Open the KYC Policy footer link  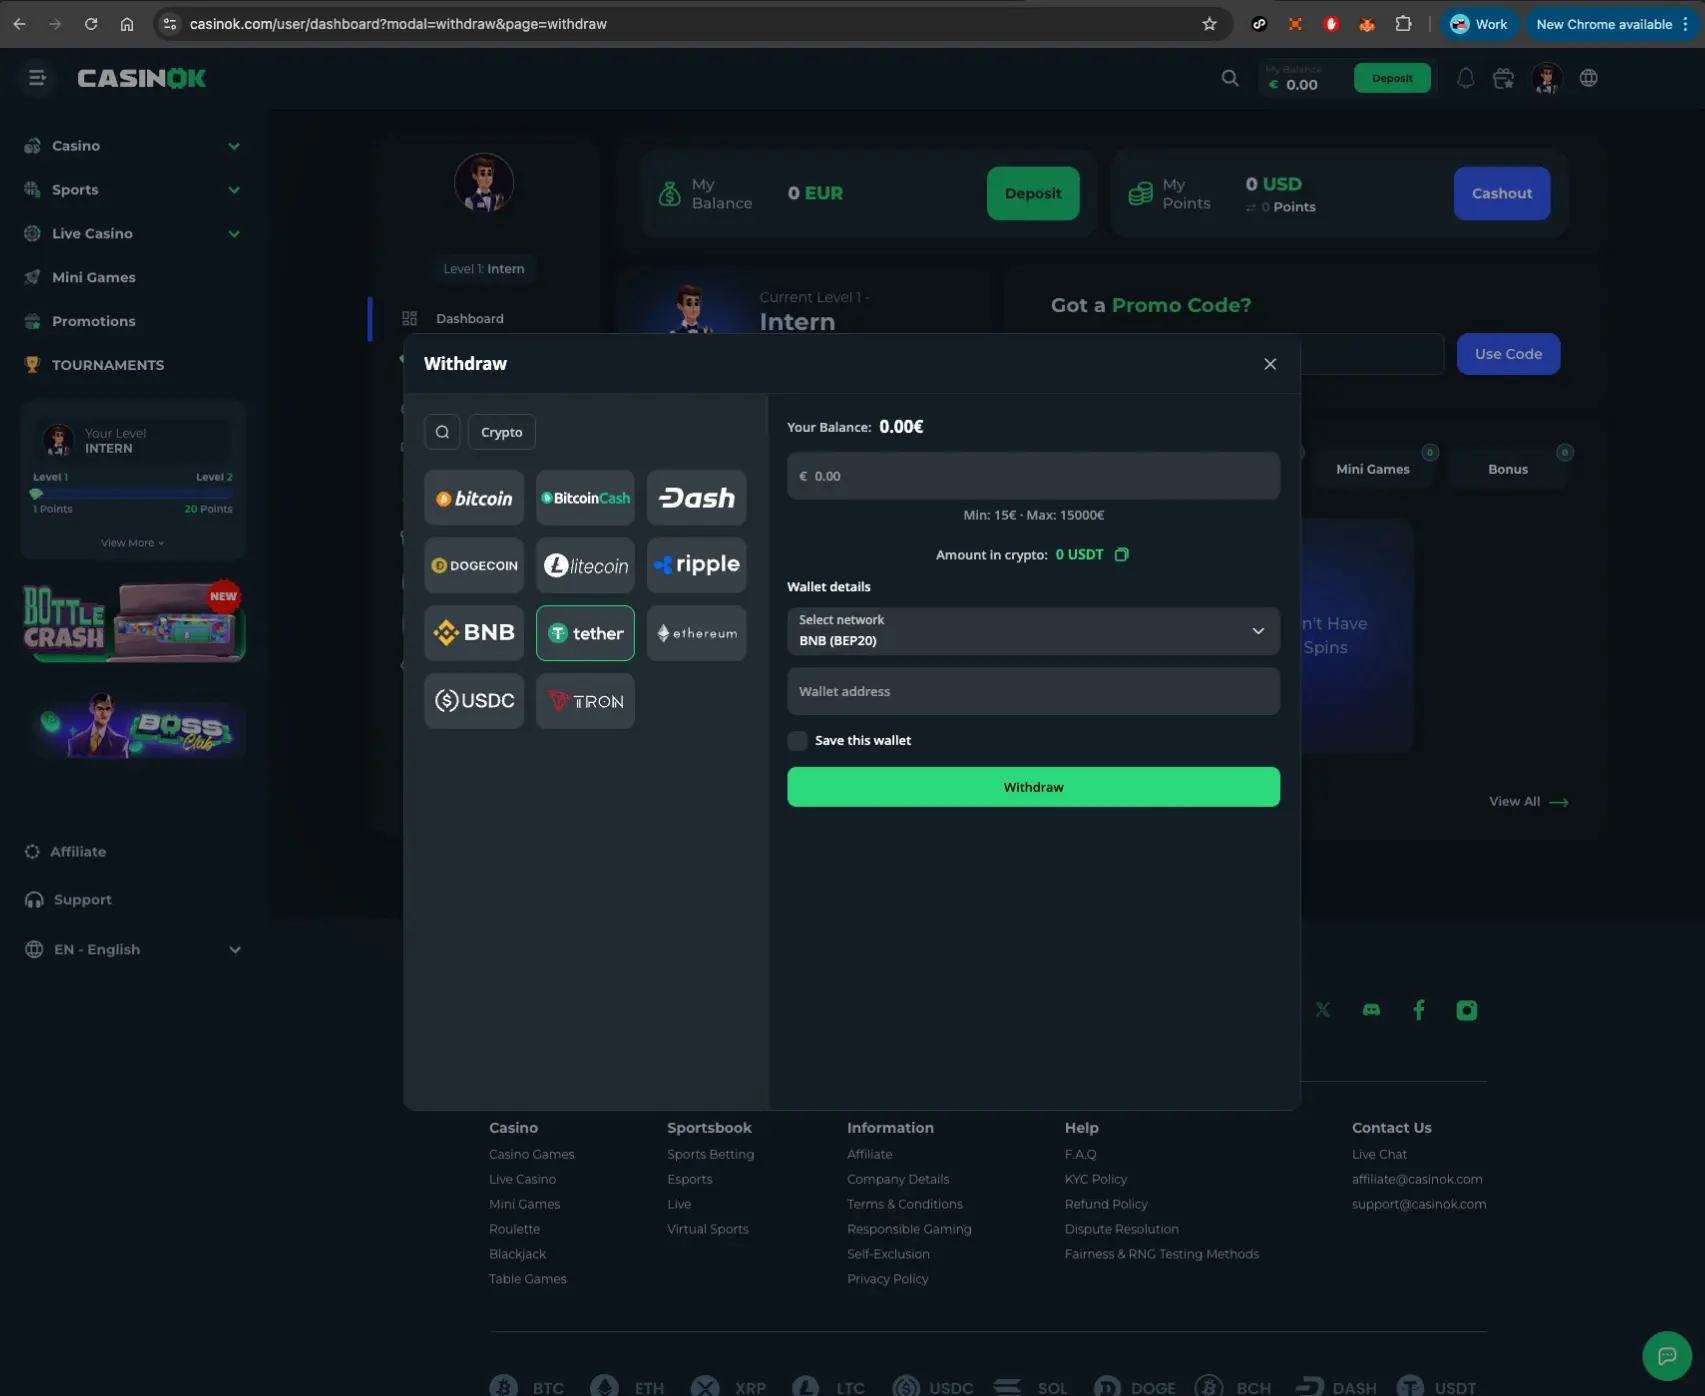(1095, 1179)
